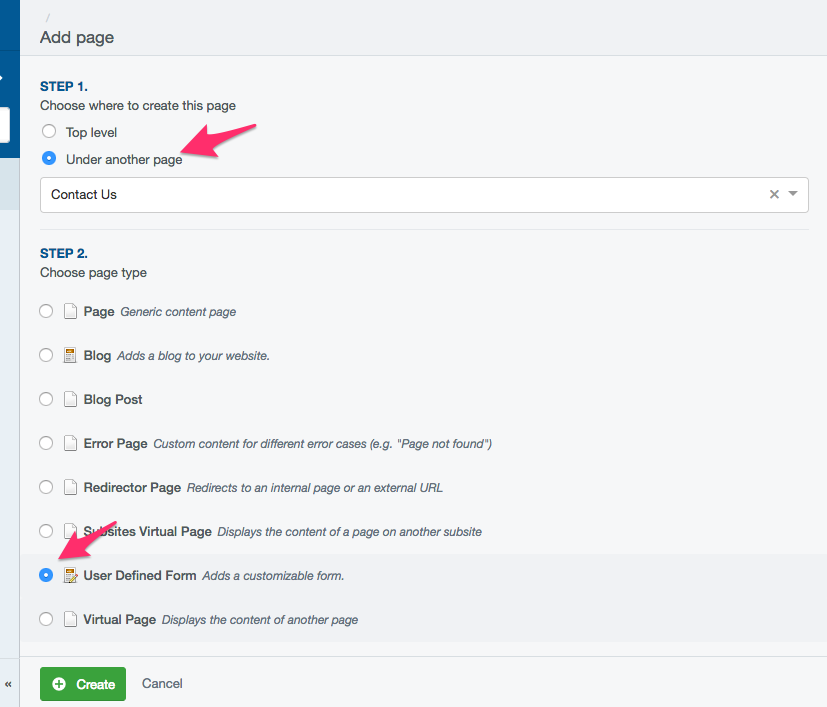
Task: Open the Contact Us parent page selector
Action: 400,195
